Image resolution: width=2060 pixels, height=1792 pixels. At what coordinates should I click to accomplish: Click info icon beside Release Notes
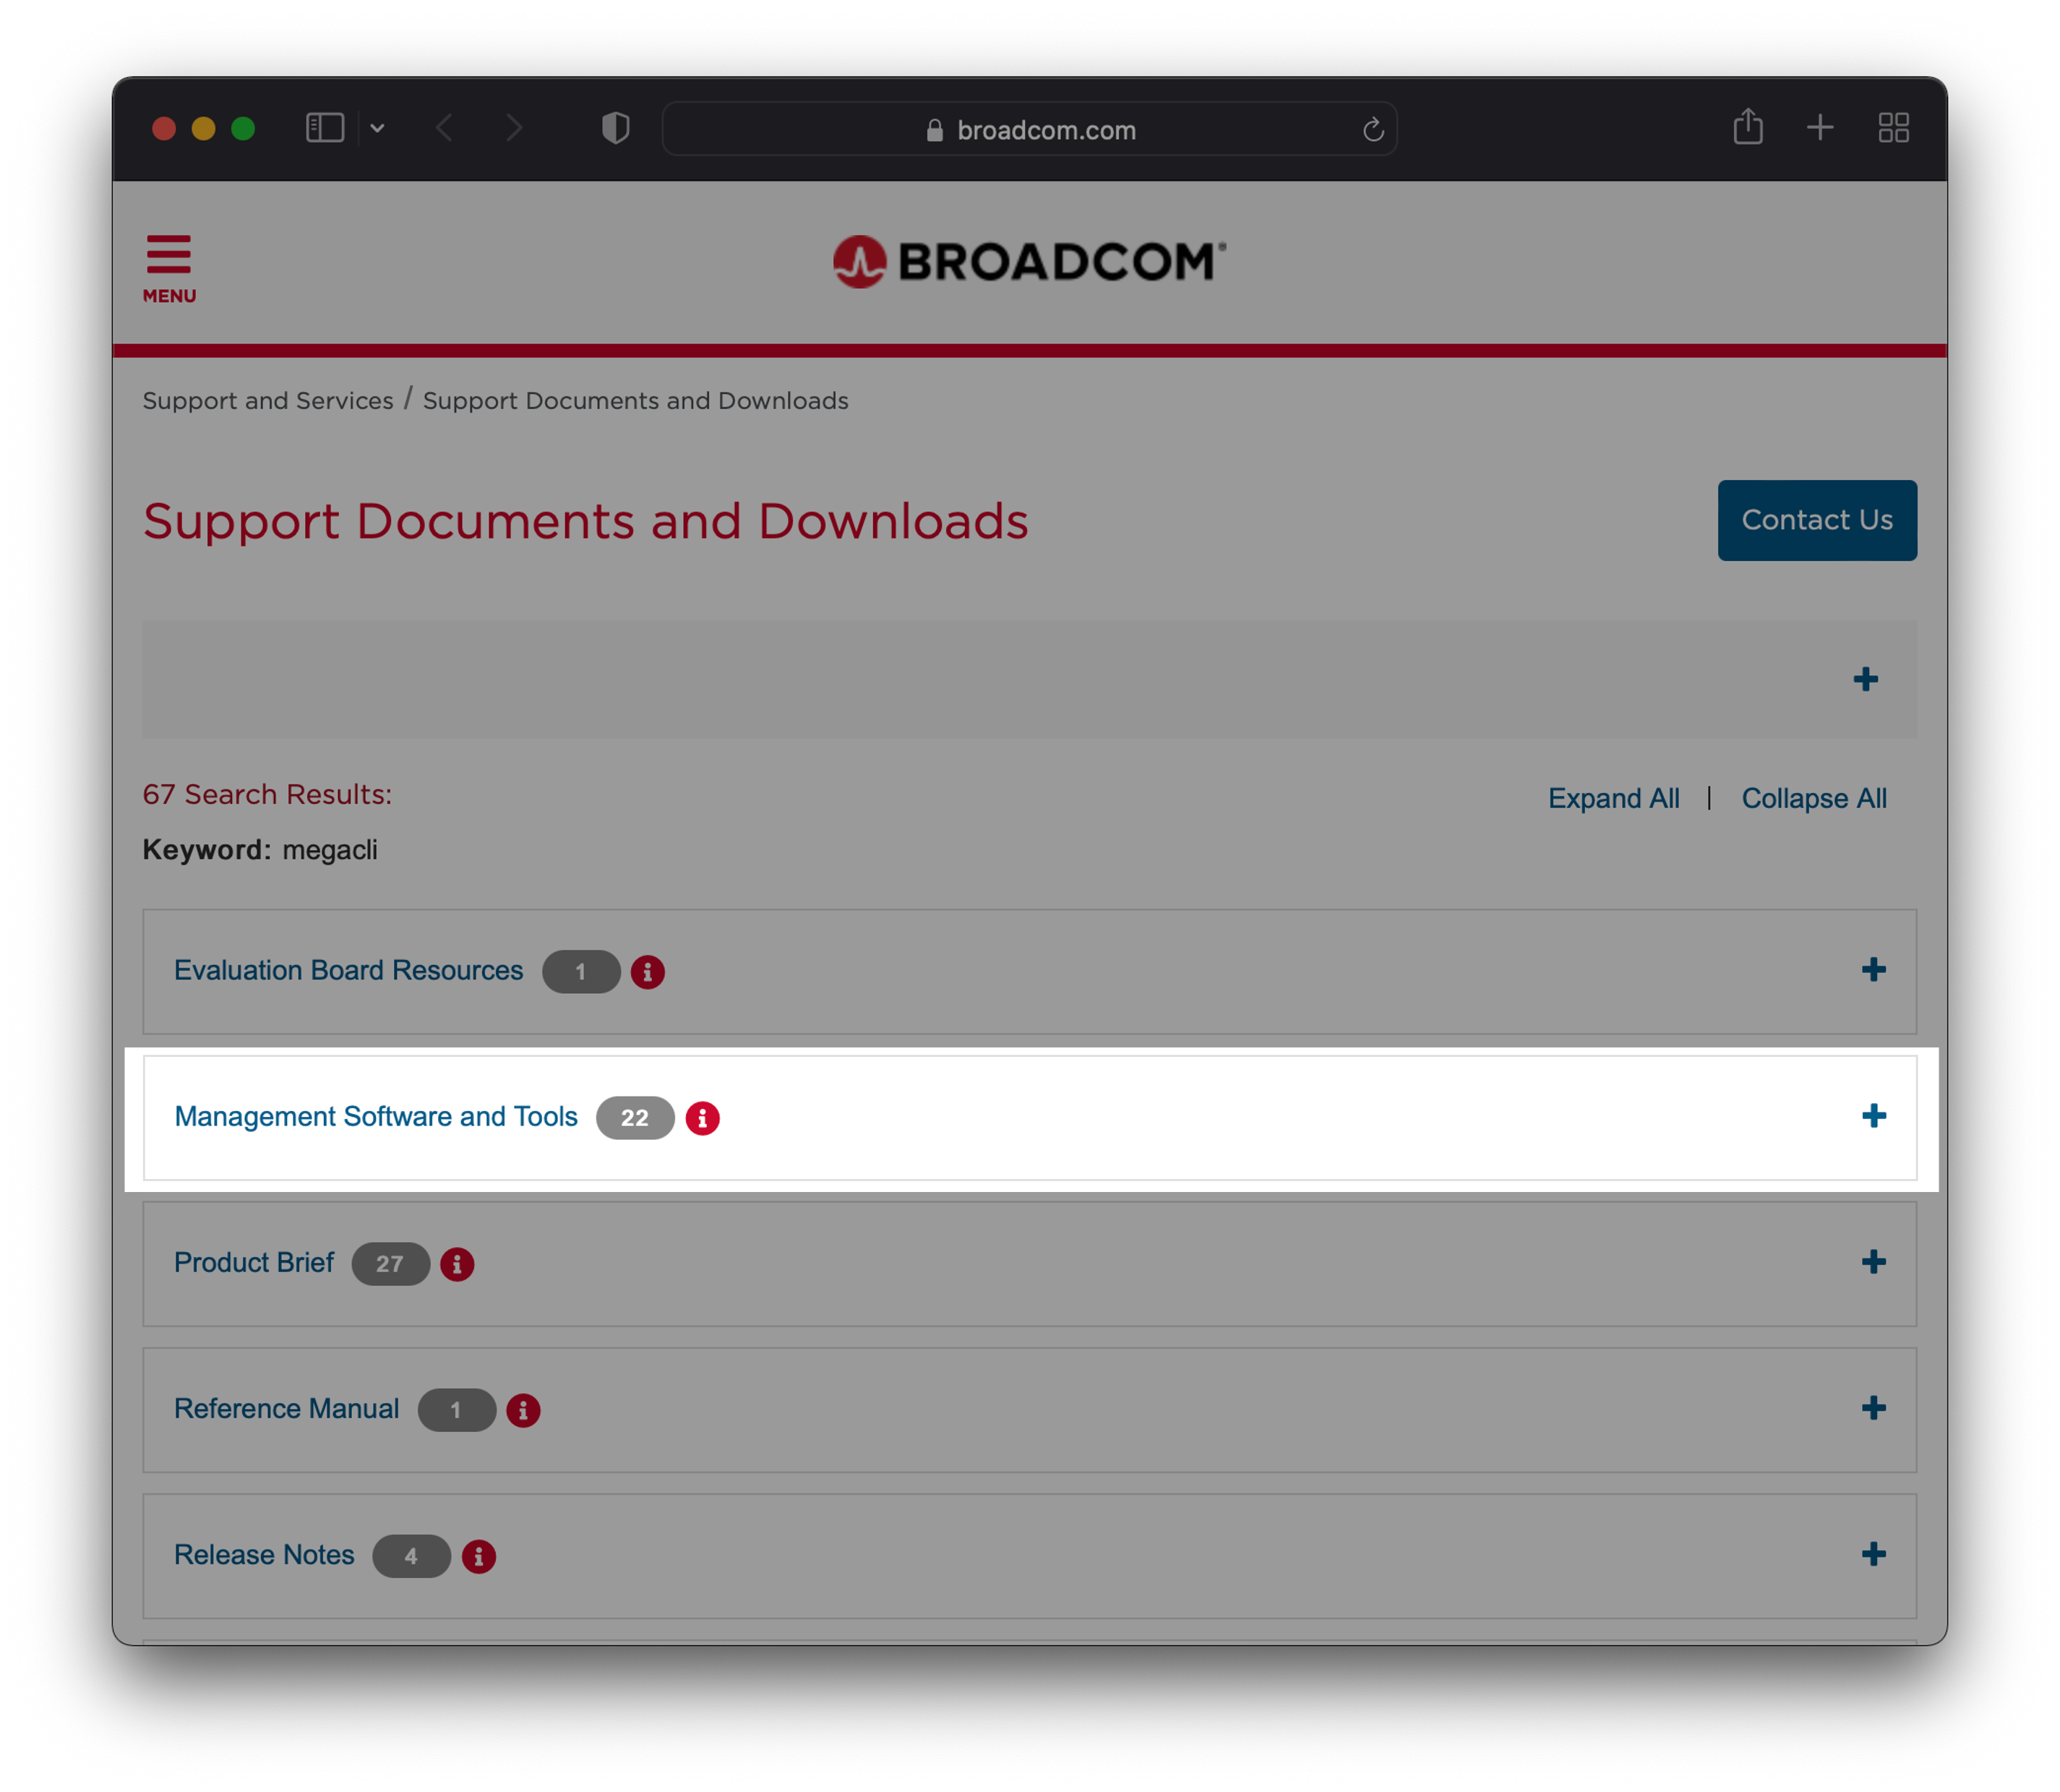tap(479, 1556)
